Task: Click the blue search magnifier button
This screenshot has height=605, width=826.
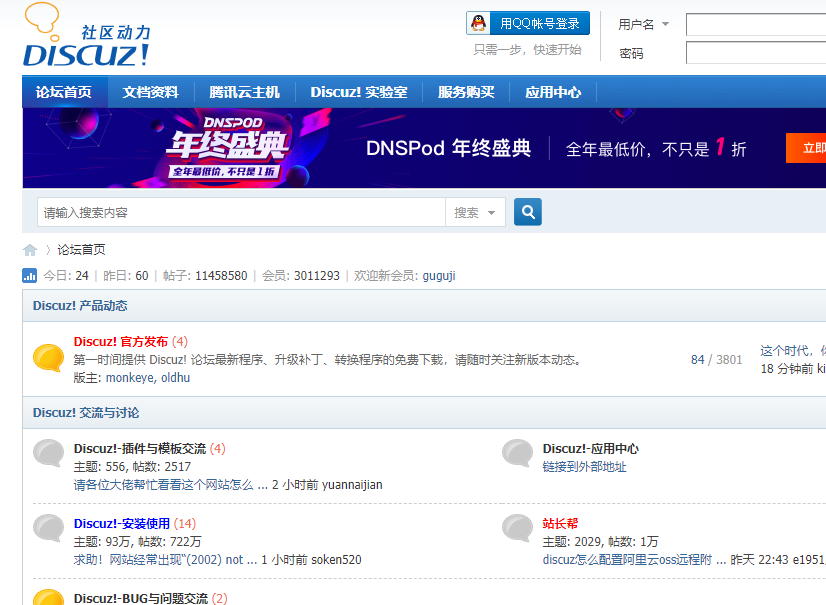Action: coord(527,212)
